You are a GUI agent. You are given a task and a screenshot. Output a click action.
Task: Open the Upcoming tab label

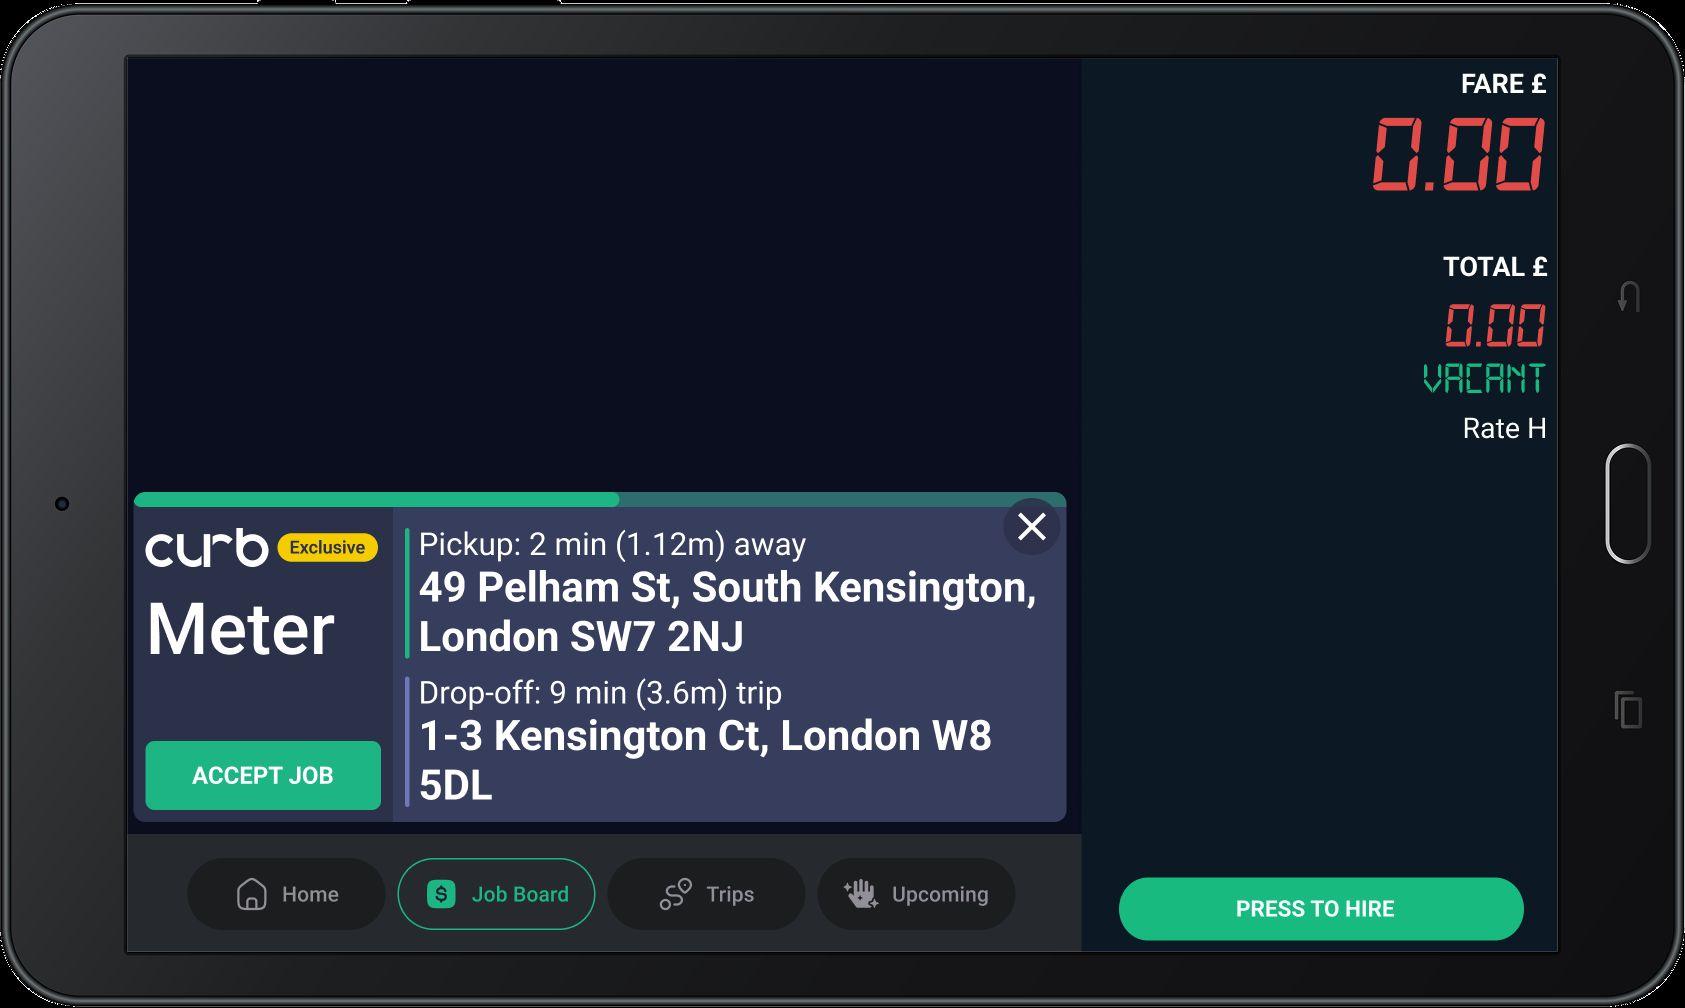click(x=940, y=895)
